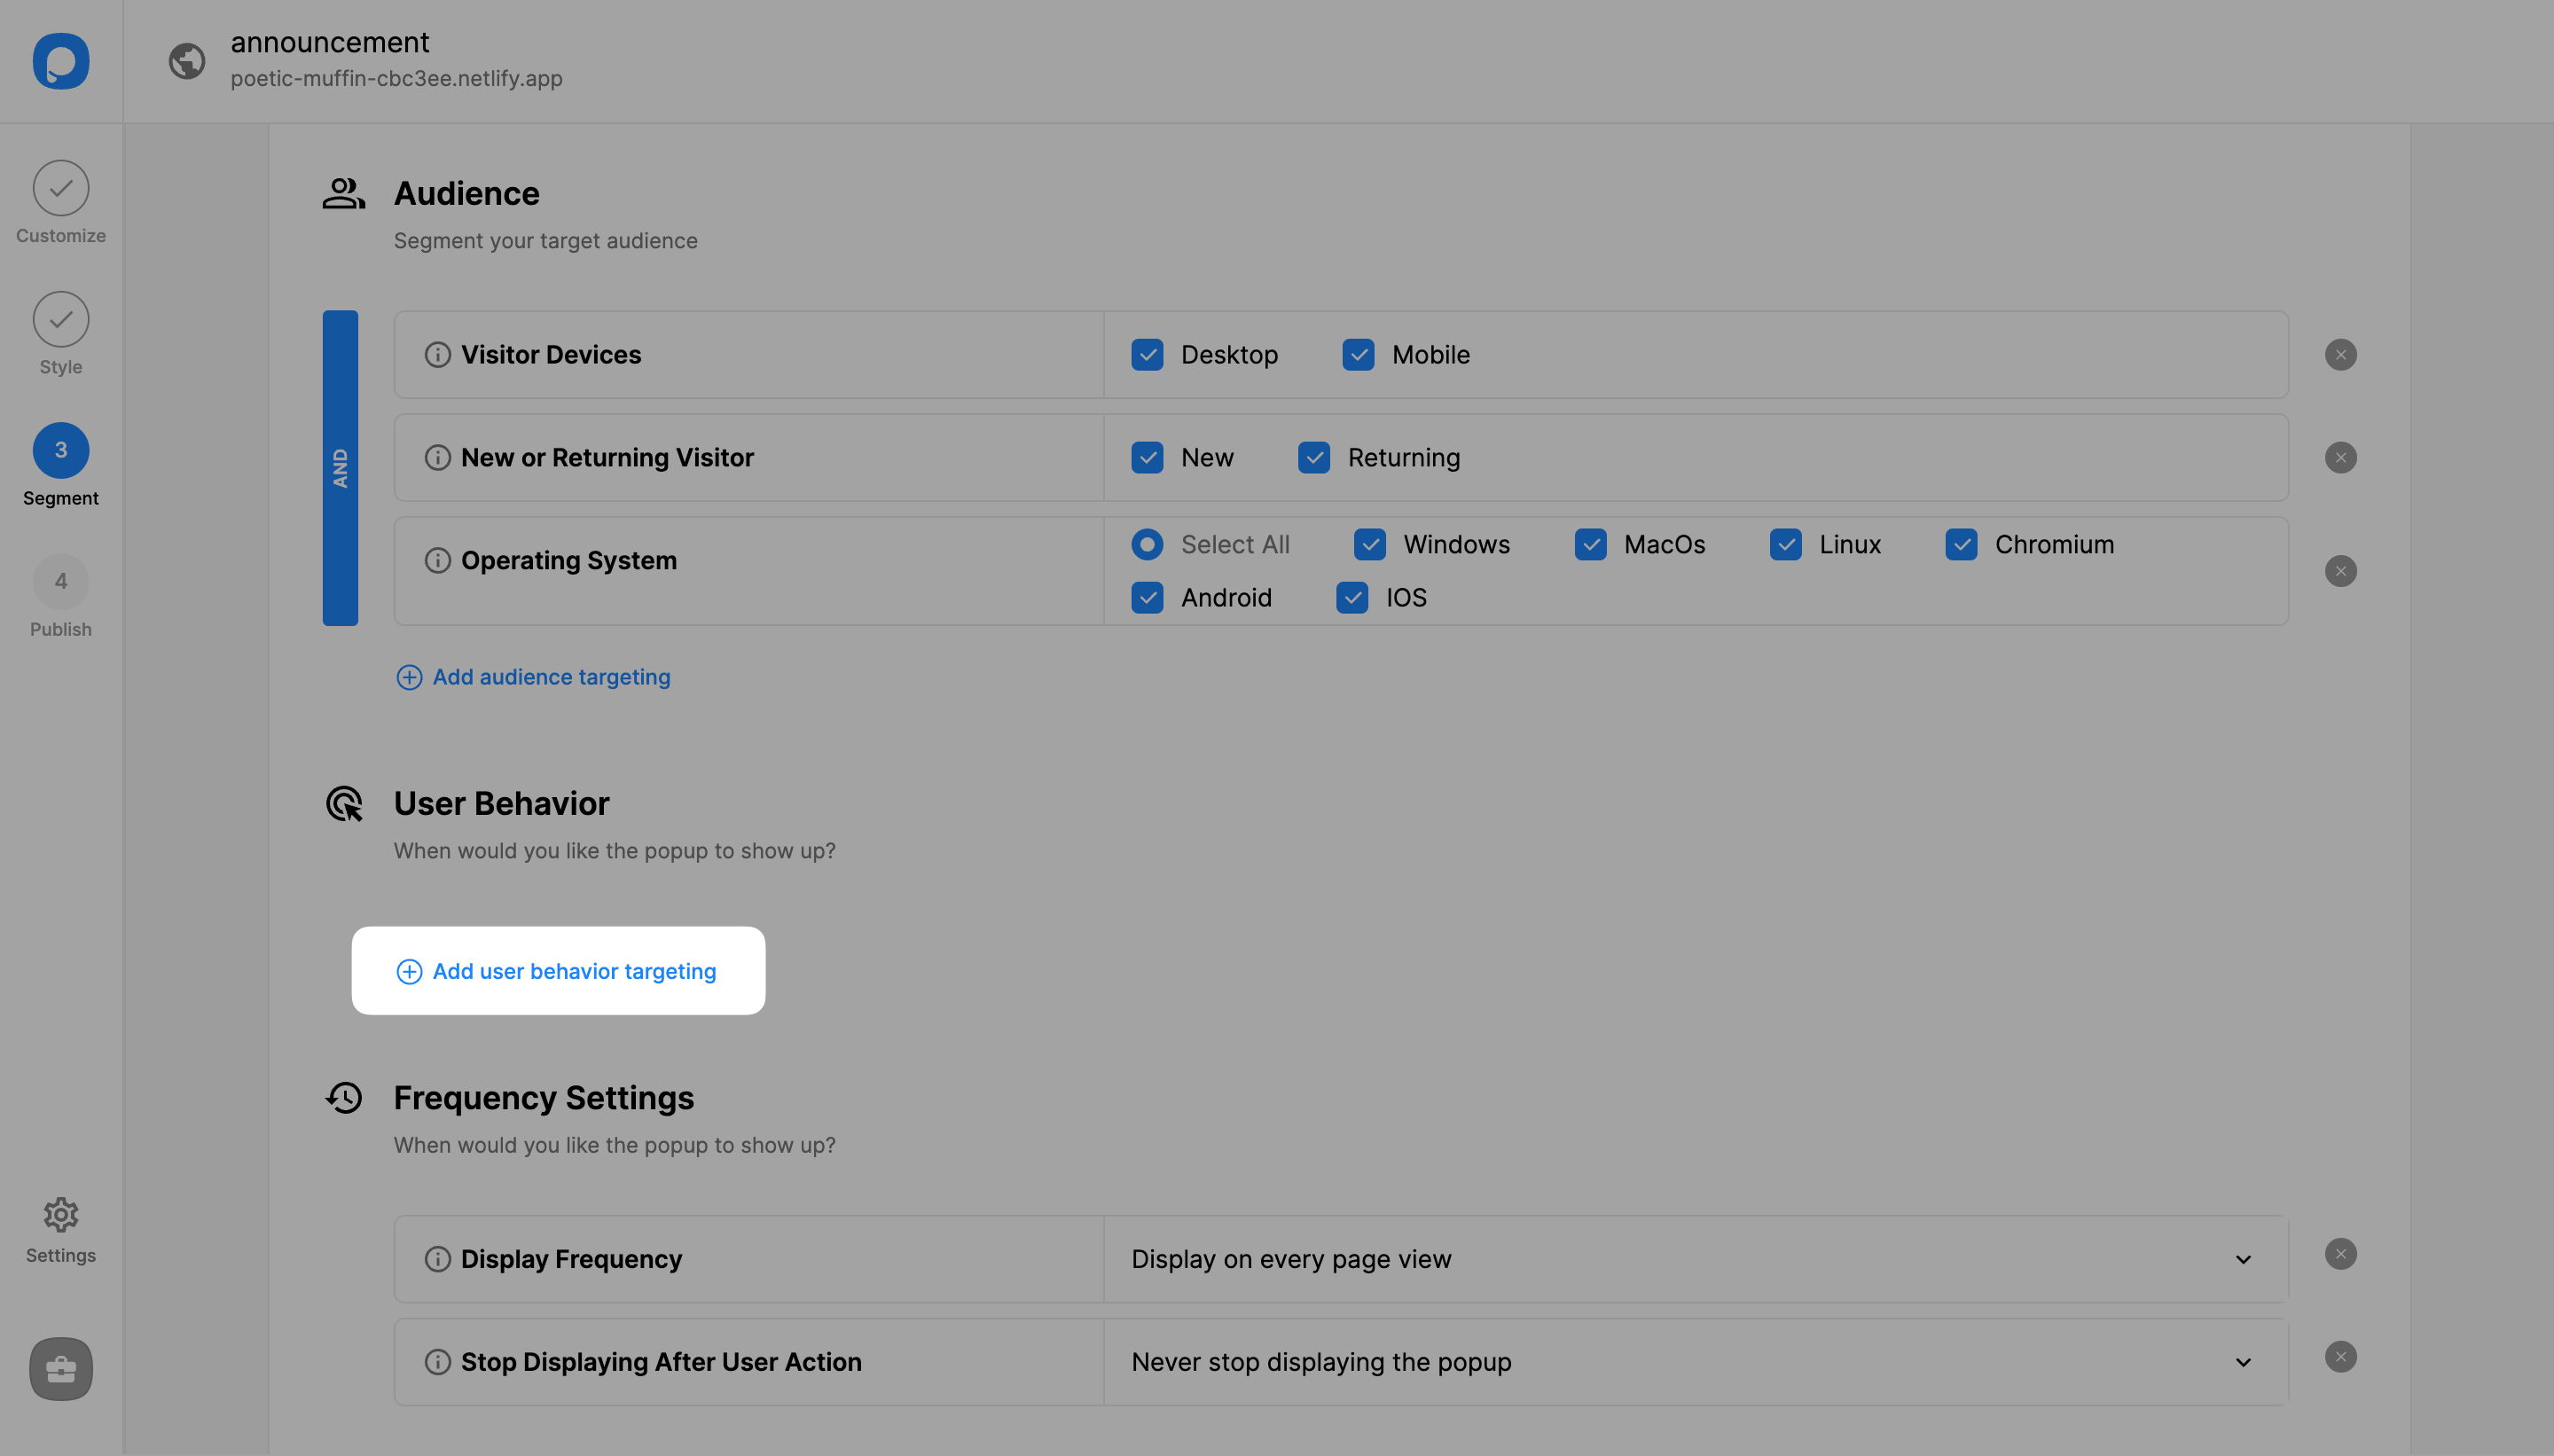This screenshot has width=2554, height=1456.
Task: Delete the Display Frequency setting row
Action: click(2340, 1254)
